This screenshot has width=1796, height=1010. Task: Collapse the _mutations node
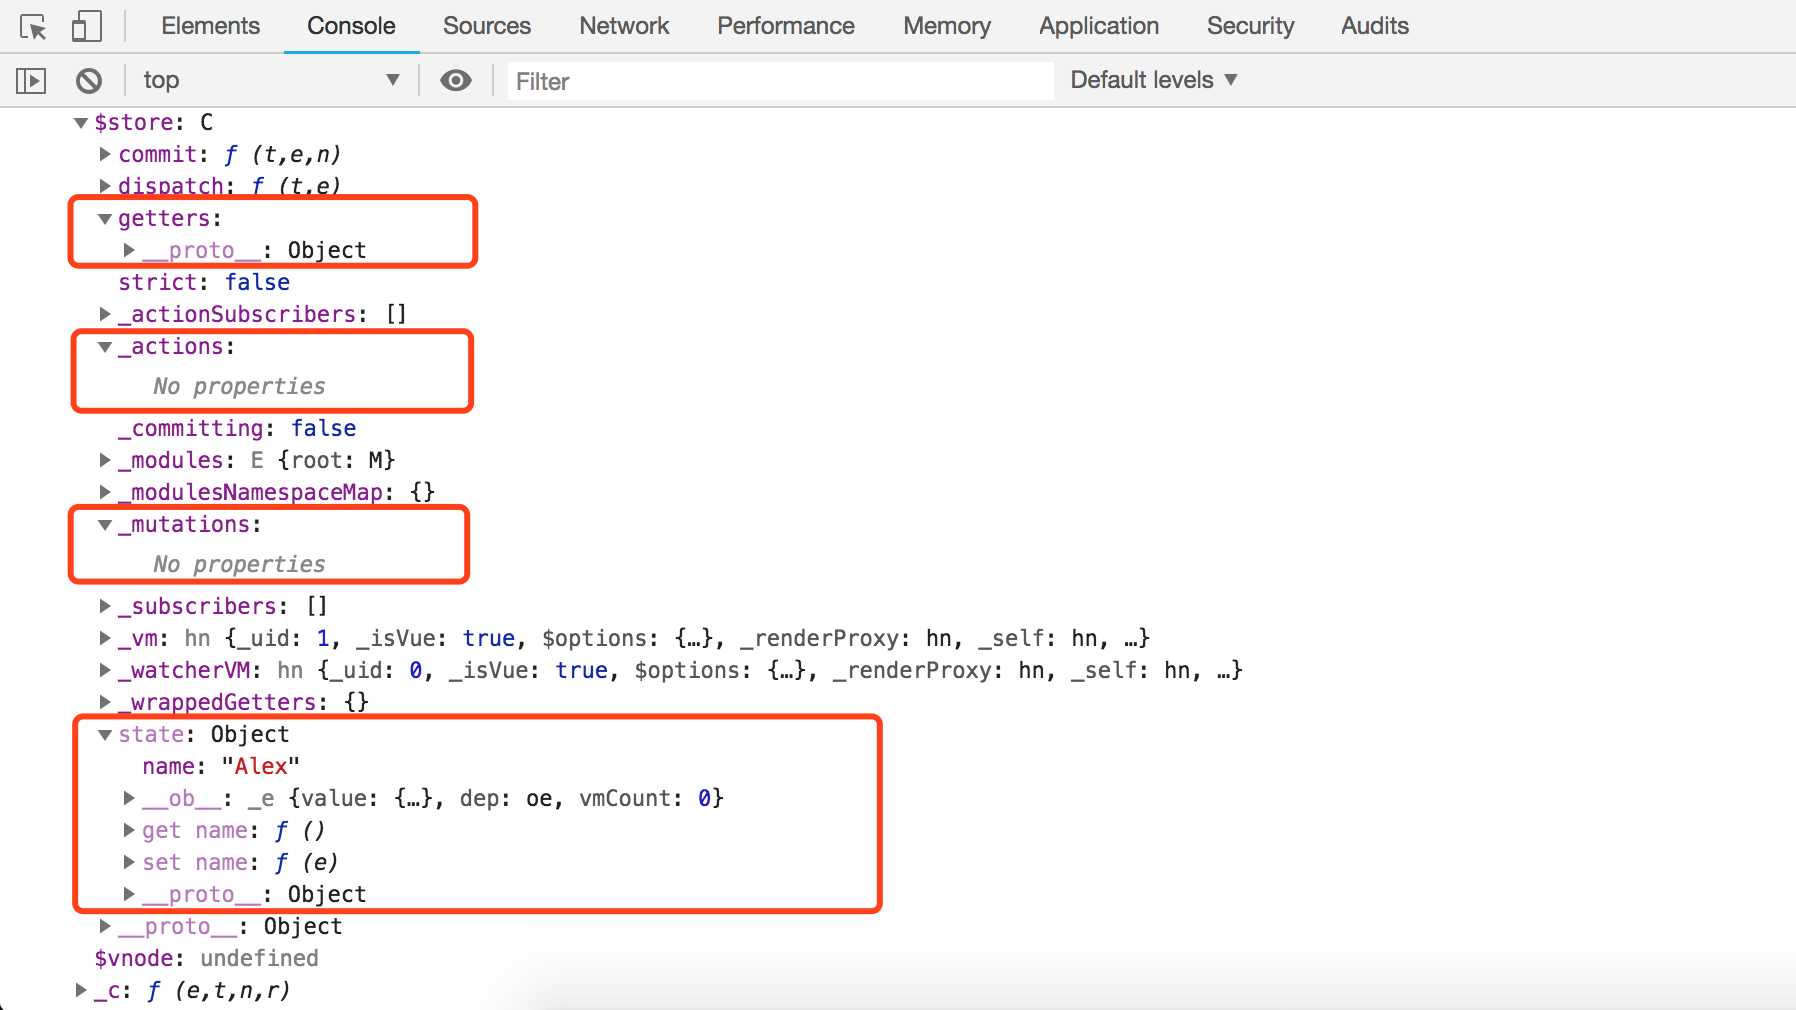coord(105,524)
